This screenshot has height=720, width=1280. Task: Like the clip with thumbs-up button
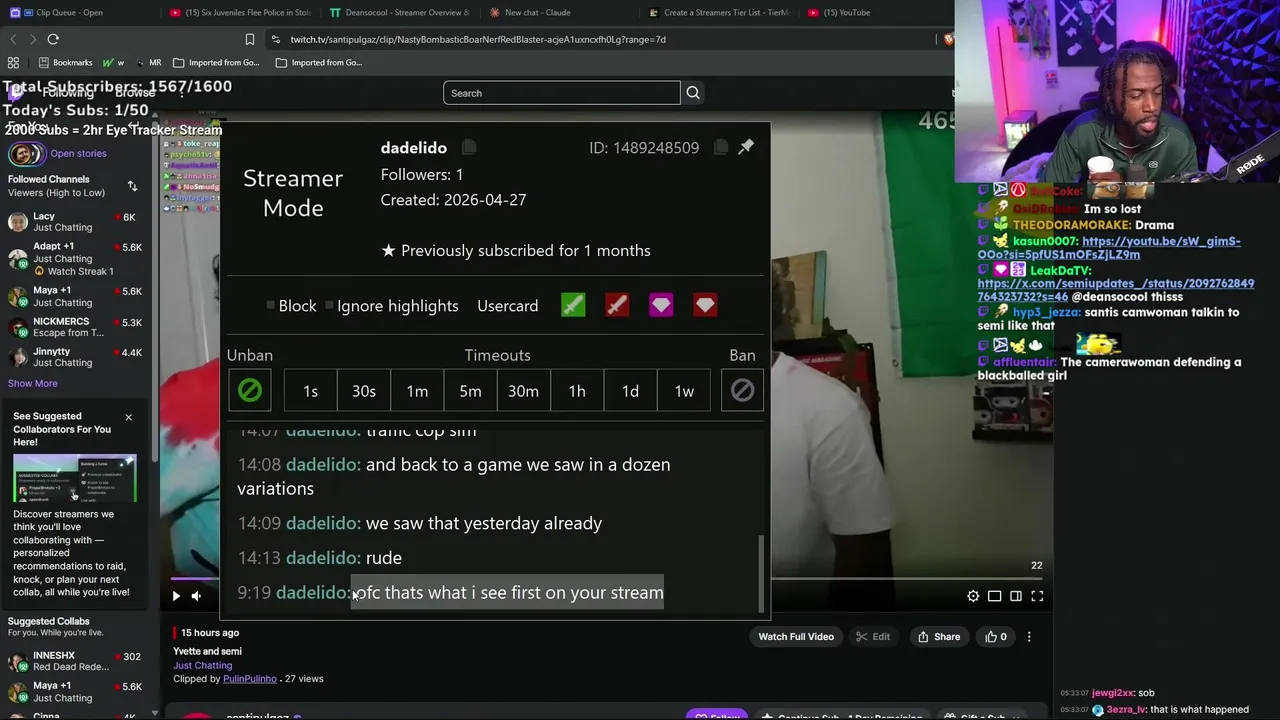point(997,637)
